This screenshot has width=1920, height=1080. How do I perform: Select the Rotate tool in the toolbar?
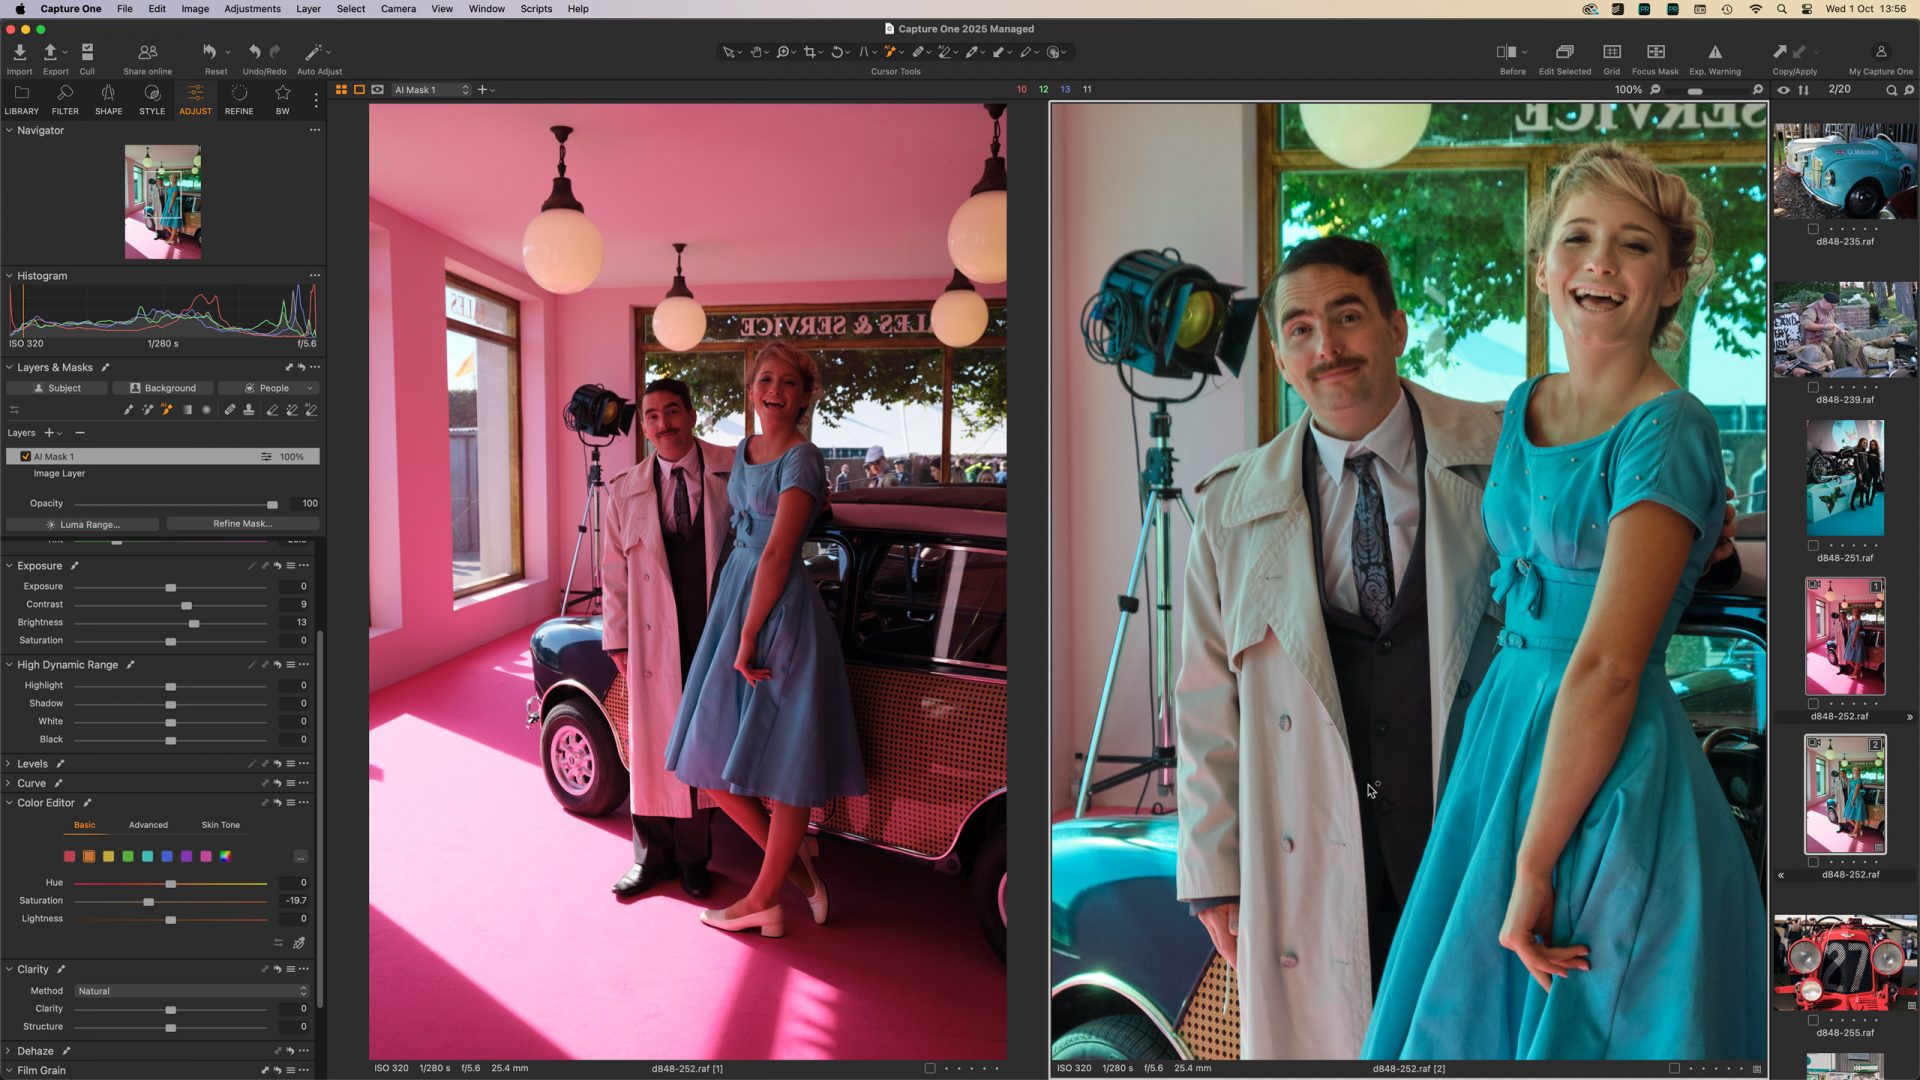click(837, 52)
